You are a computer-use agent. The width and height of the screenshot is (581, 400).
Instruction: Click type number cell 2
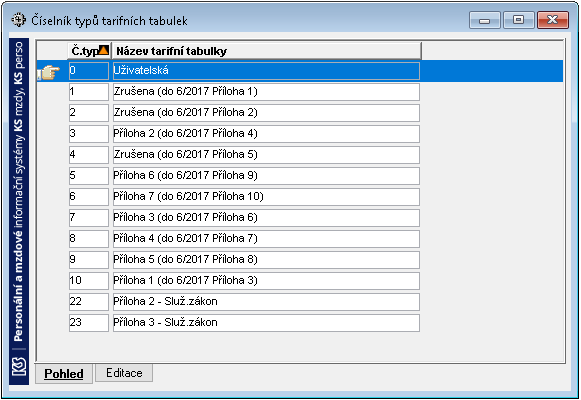click(89, 113)
